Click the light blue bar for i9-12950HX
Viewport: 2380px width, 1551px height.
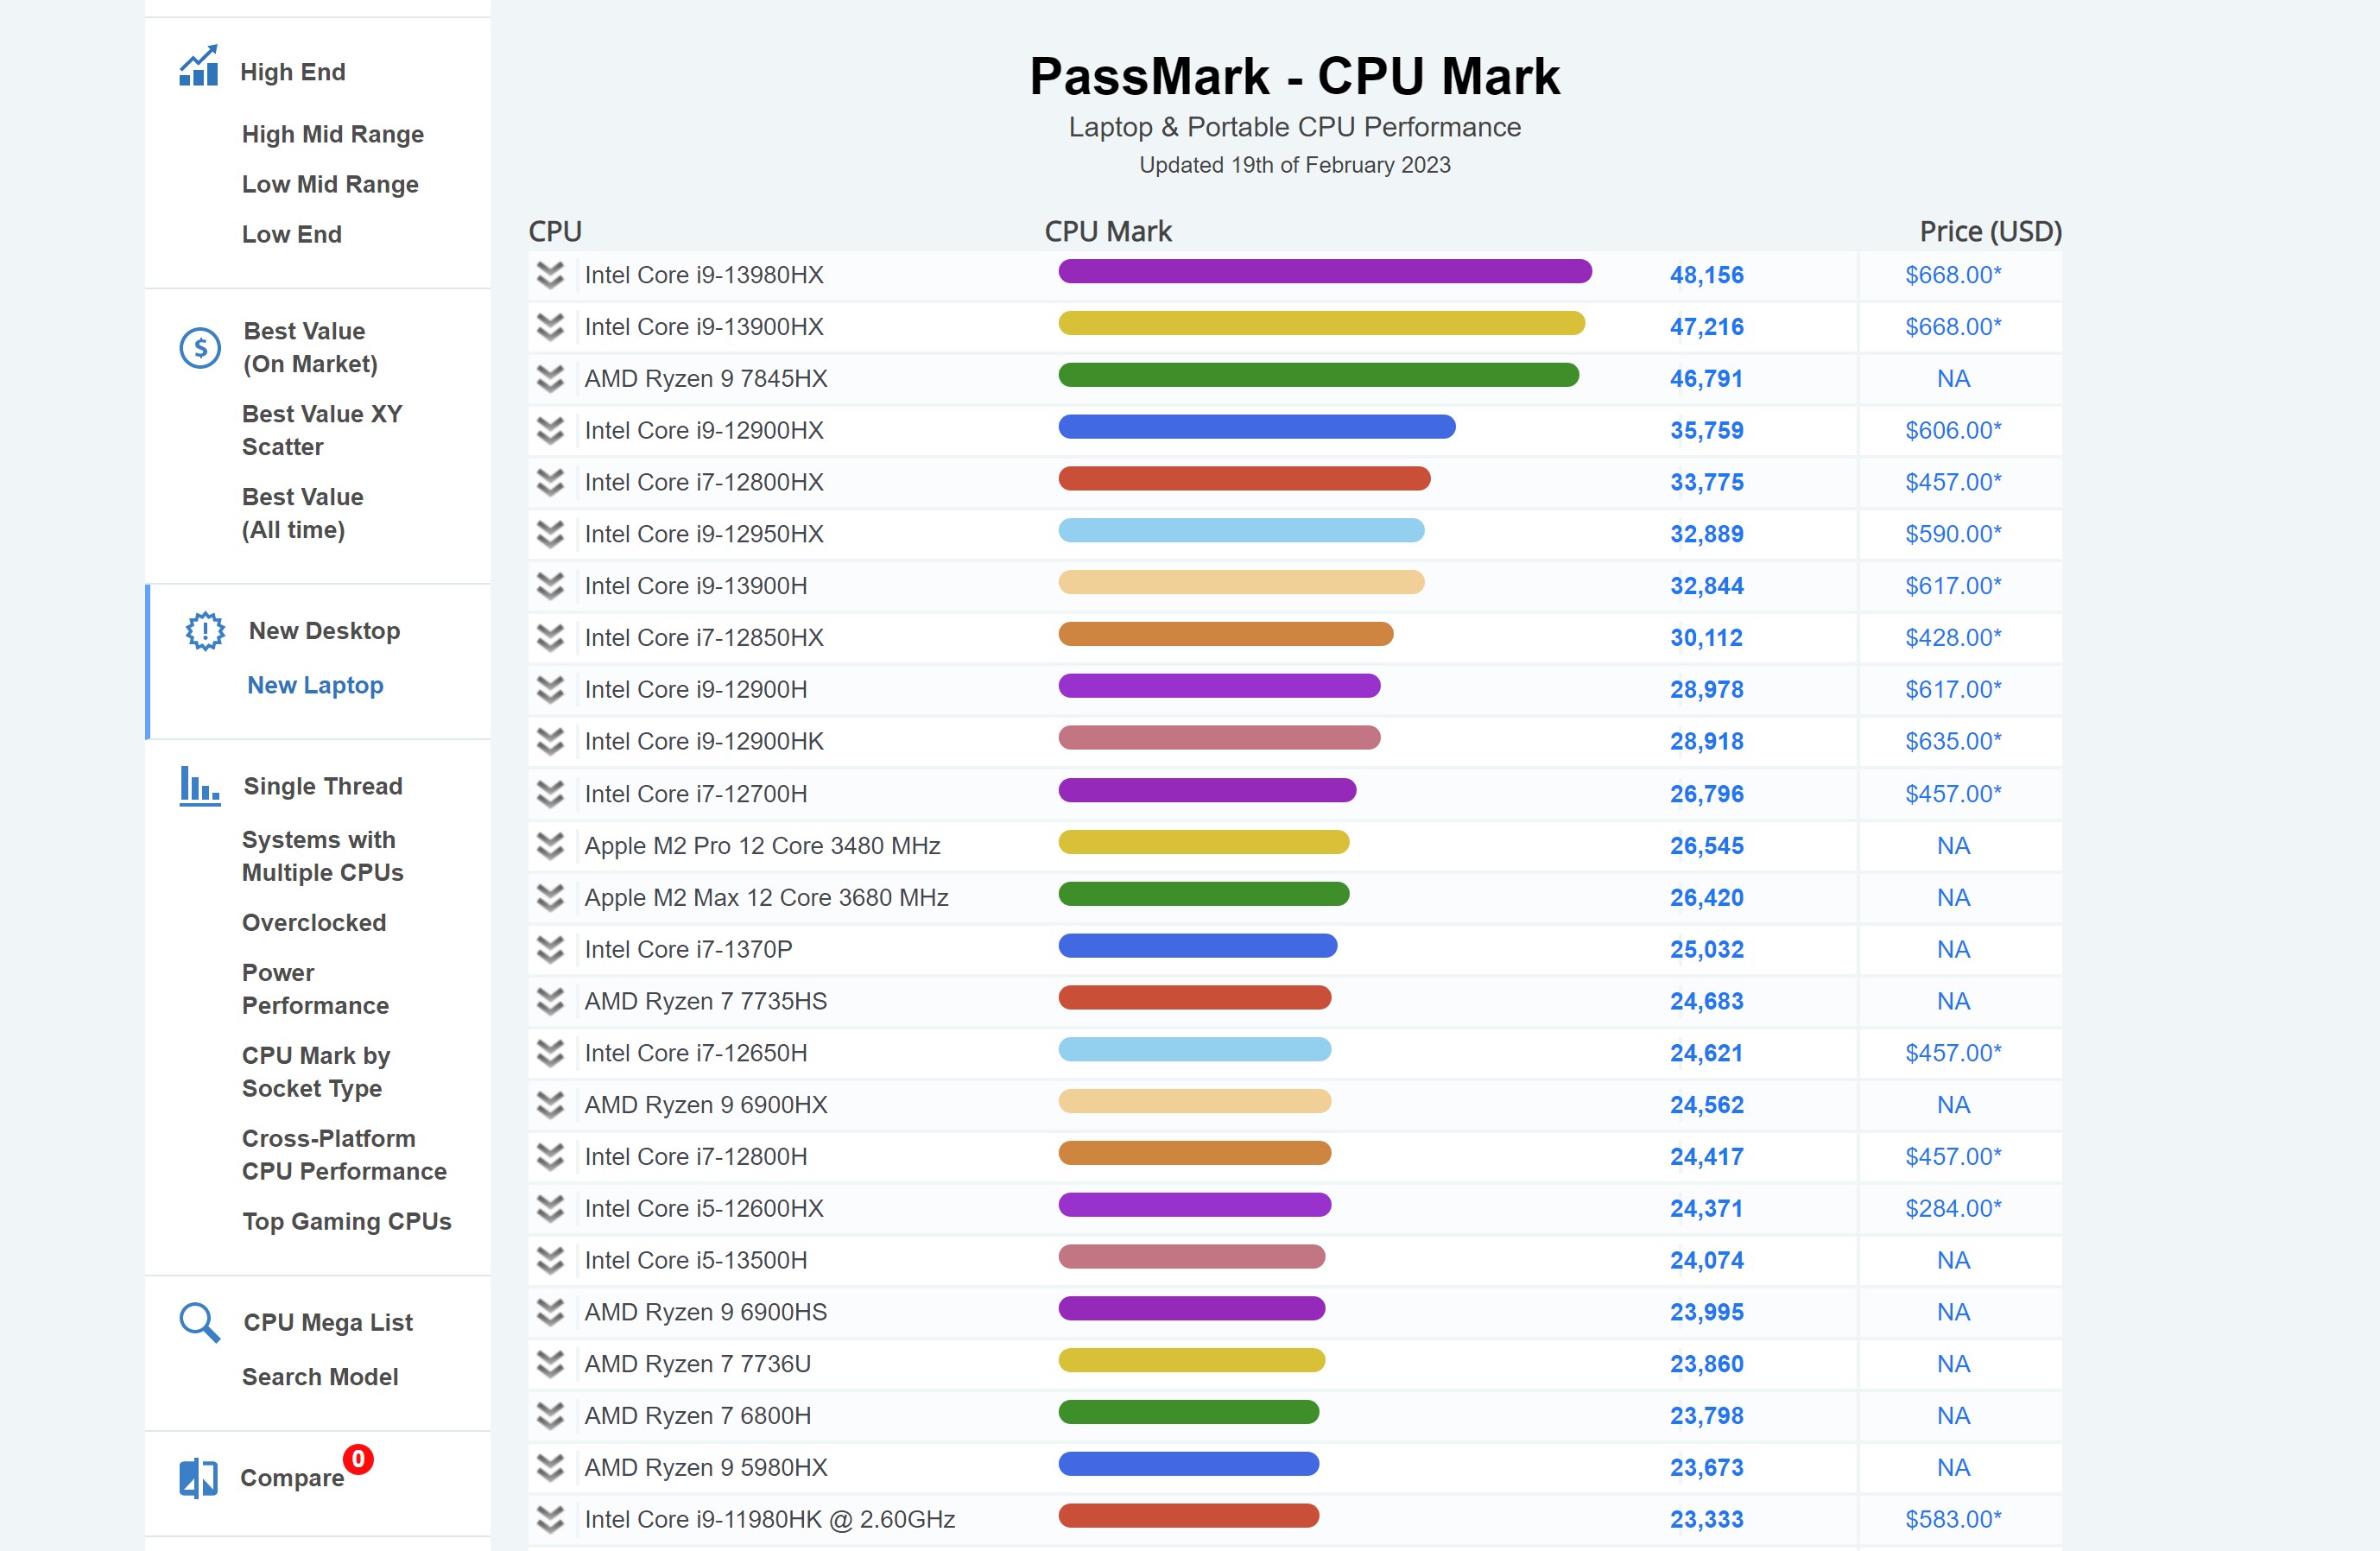coord(1242,530)
